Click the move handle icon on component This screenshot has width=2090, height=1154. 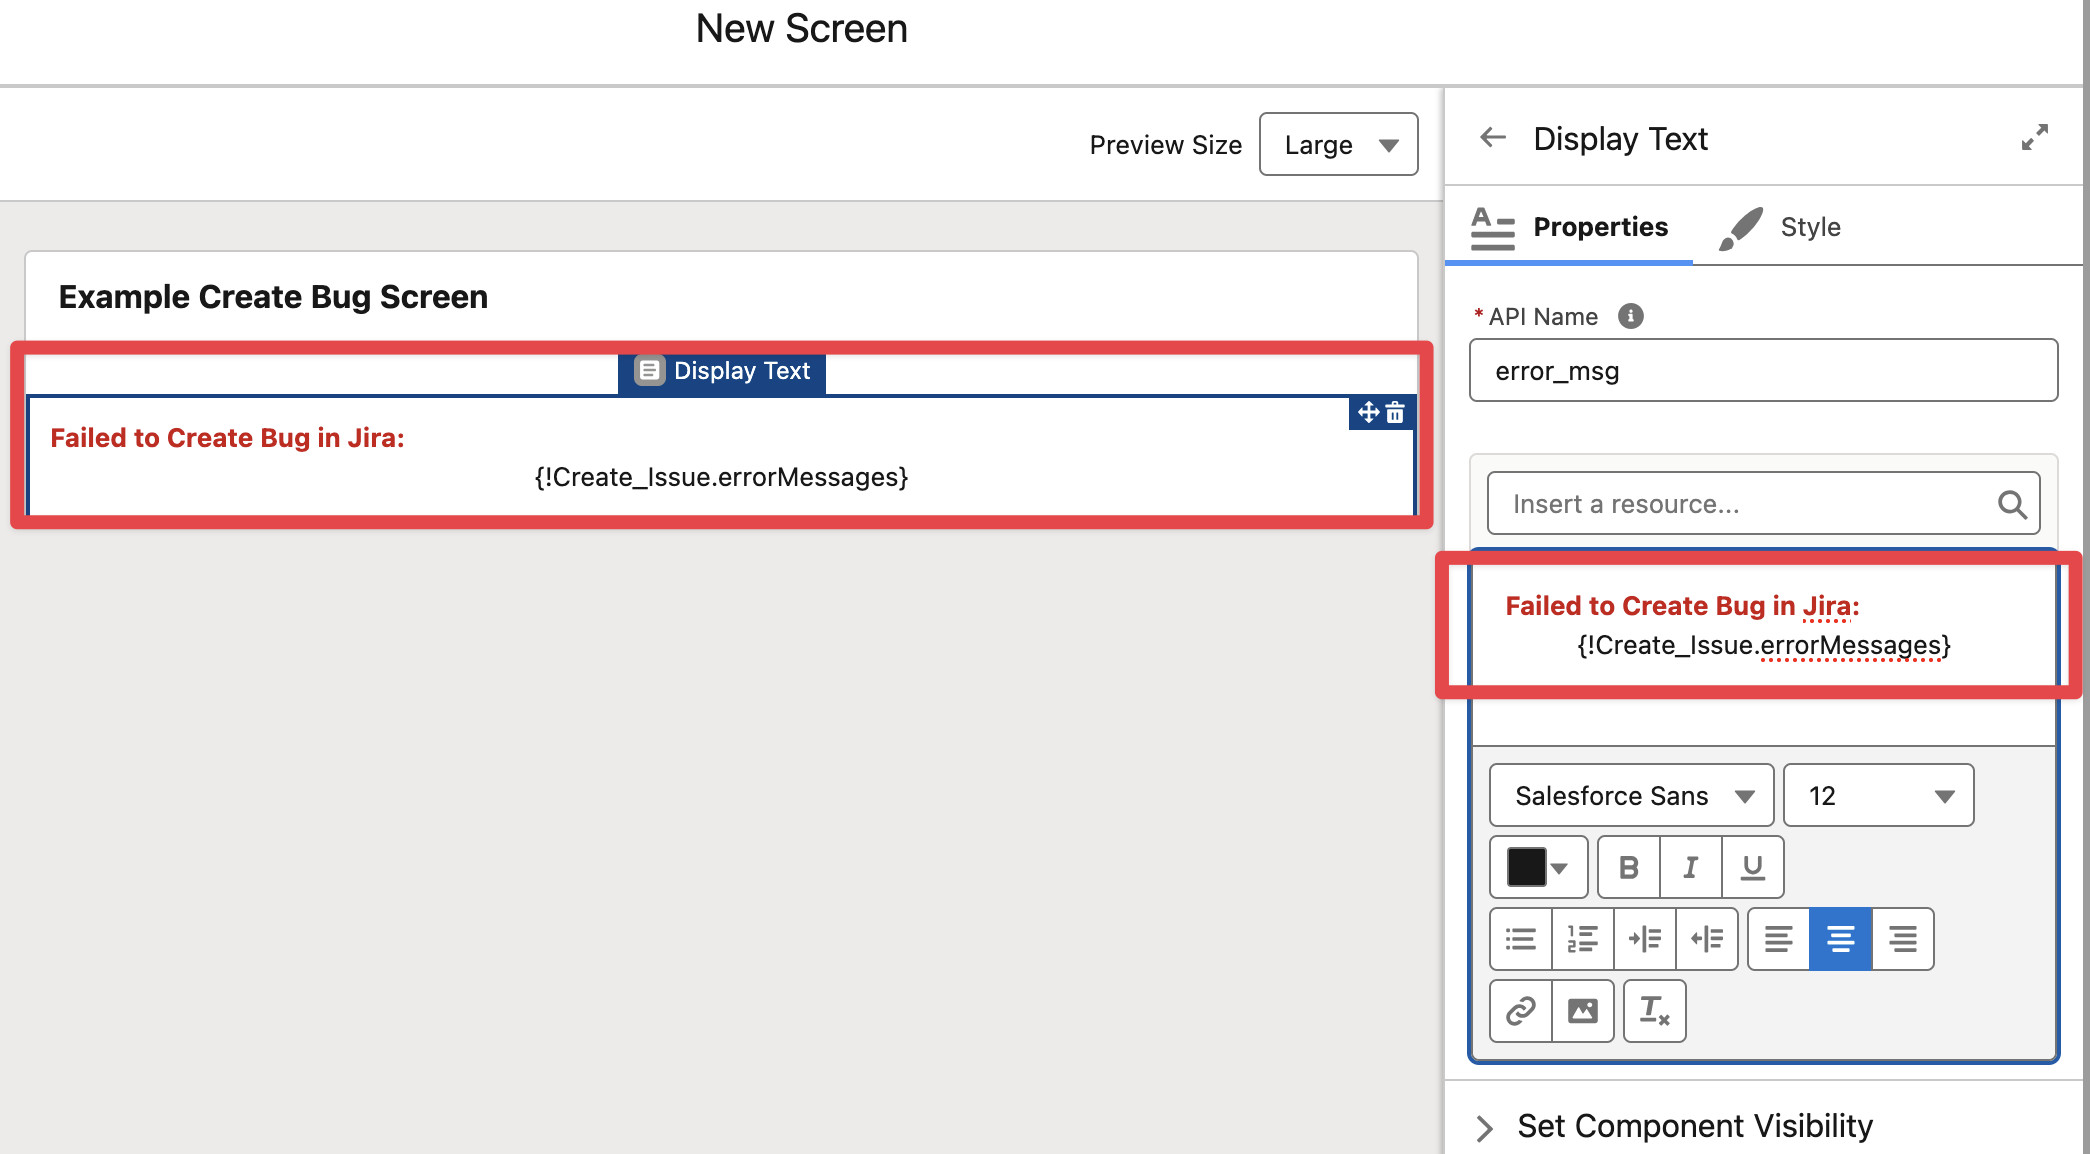(x=1368, y=412)
